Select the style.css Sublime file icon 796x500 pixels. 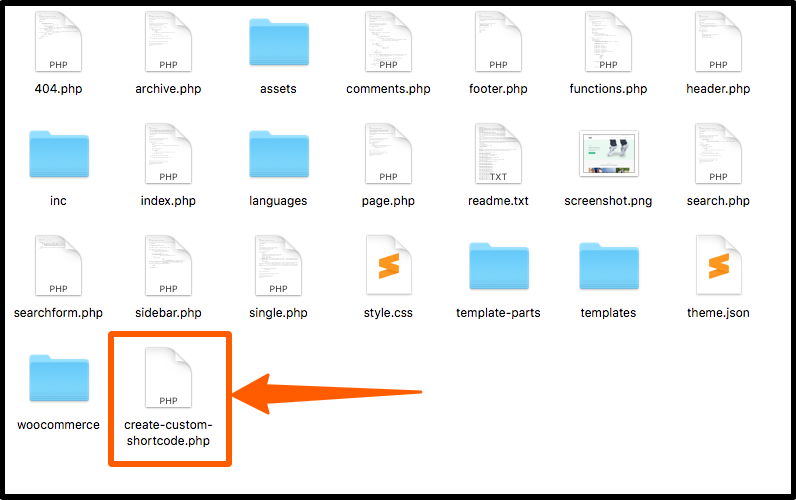388,265
